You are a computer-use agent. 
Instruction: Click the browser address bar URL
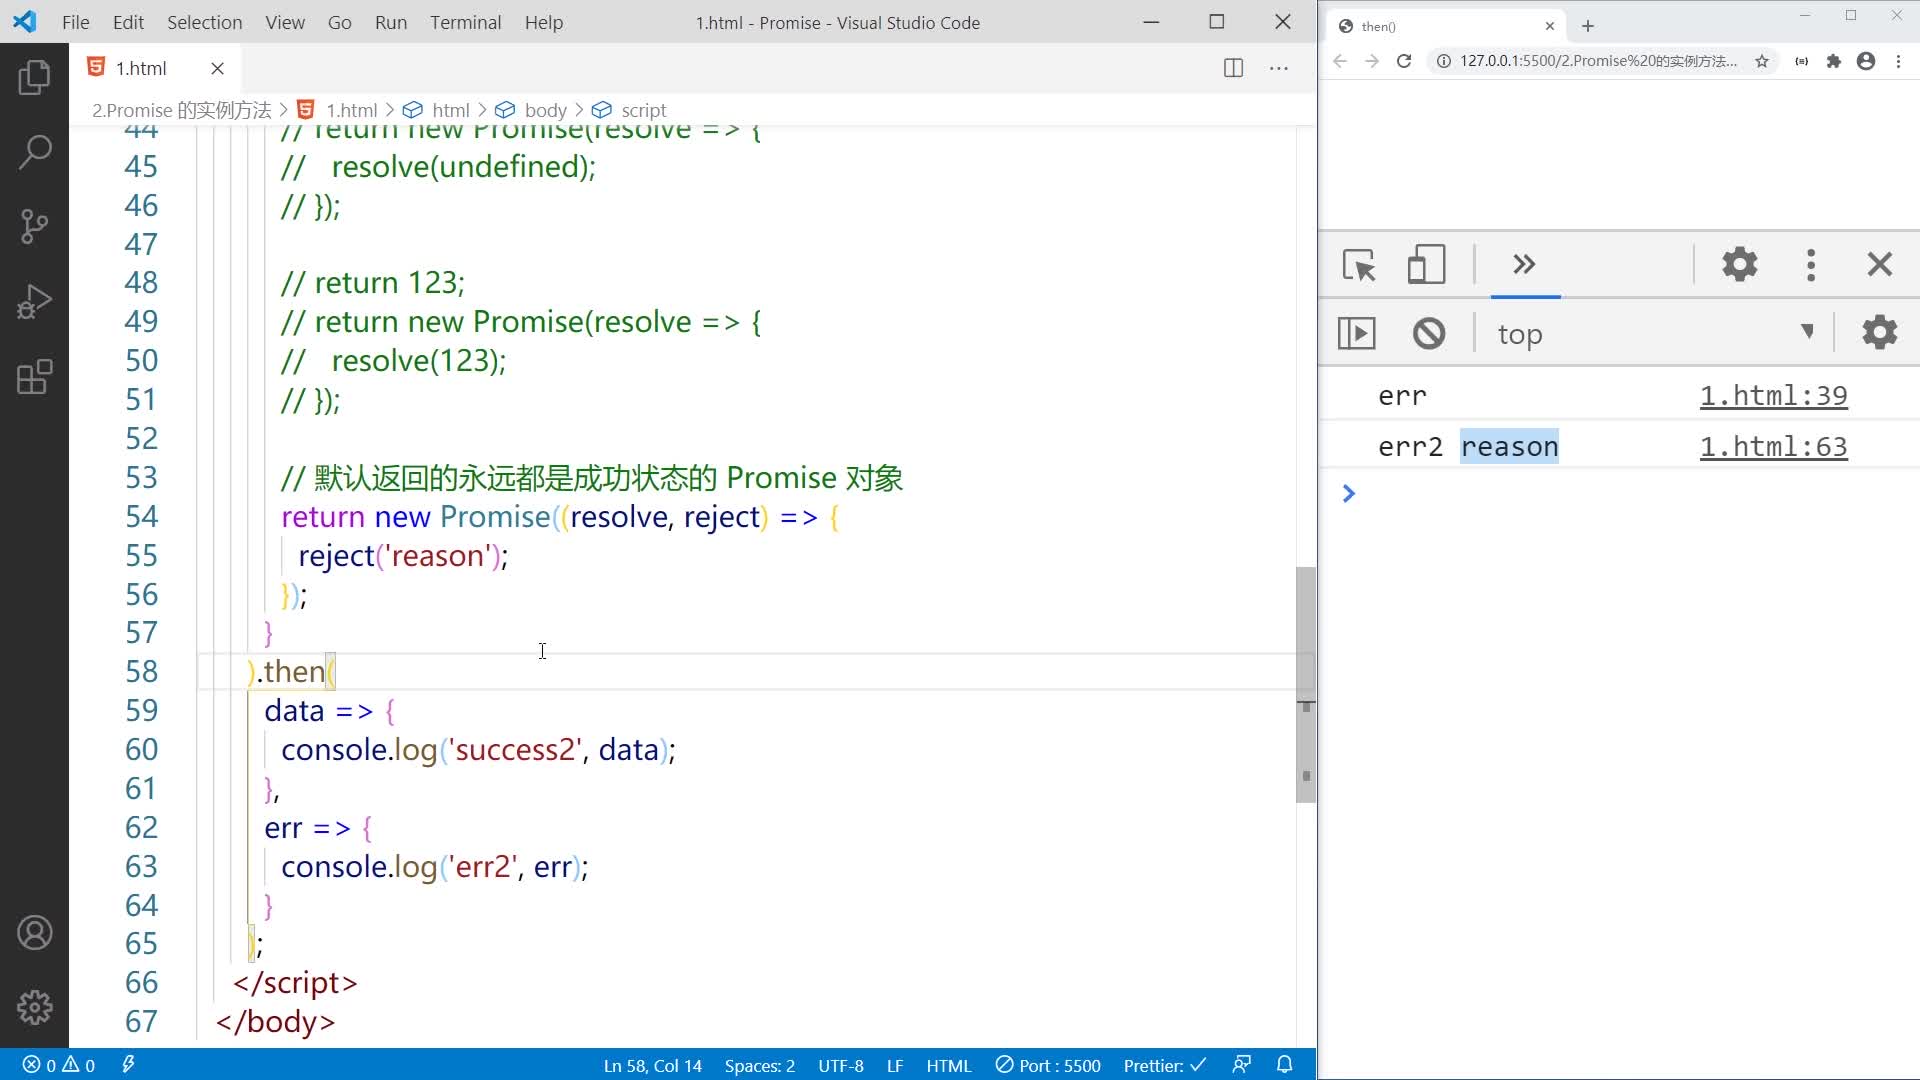pyautogui.click(x=1597, y=61)
